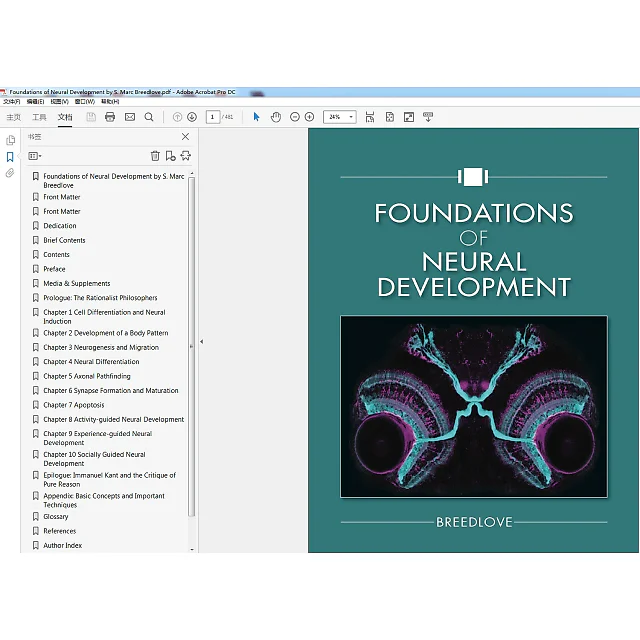This screenshot has height=640, width=640.
Task: Click the New bookmark icon
Action: 171,156
